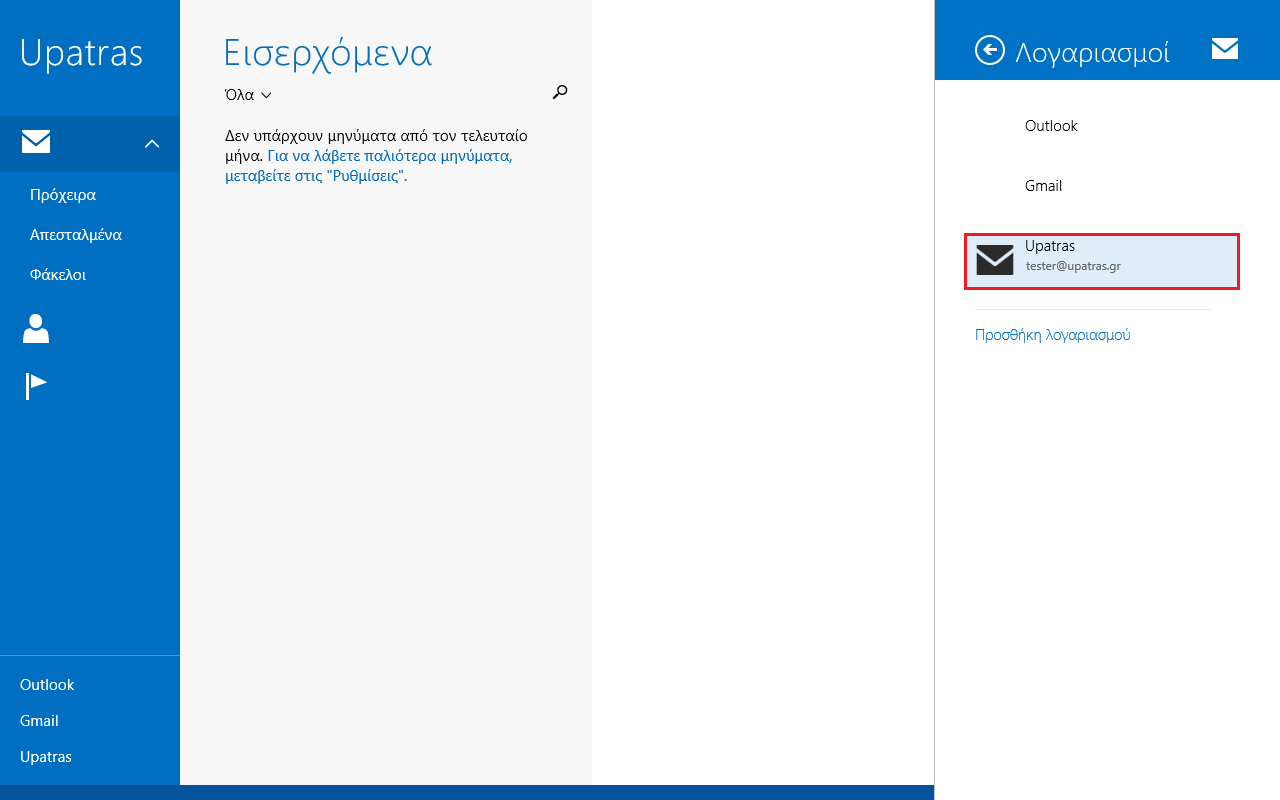The image size is (1280, 800).
Task: Open the Πρόχειρα folder
Action: click(x=63, y=195)
